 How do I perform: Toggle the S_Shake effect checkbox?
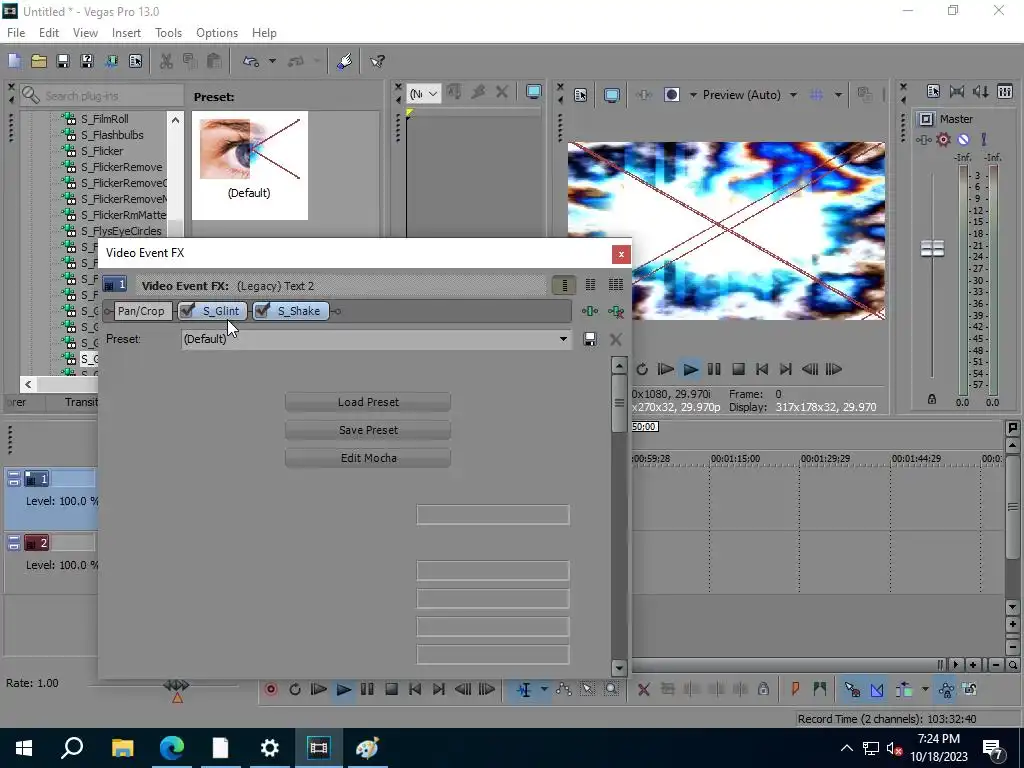(262, 310)
